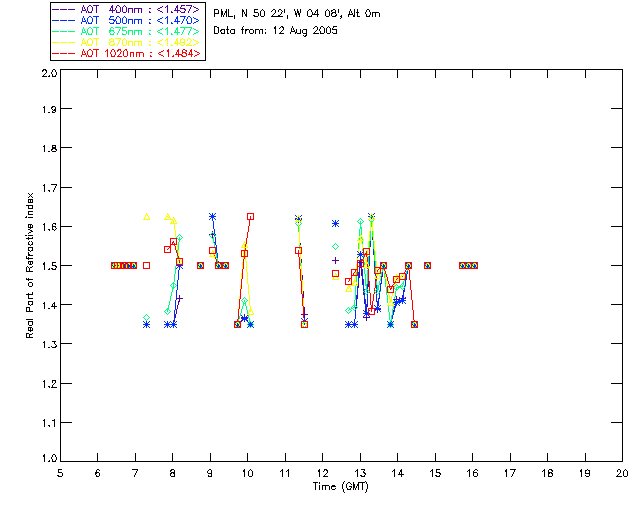The width and height of the screenshot is (640, 512).
Task: Click the x-axis tick label 16
Action: click(x=473, y=473)
